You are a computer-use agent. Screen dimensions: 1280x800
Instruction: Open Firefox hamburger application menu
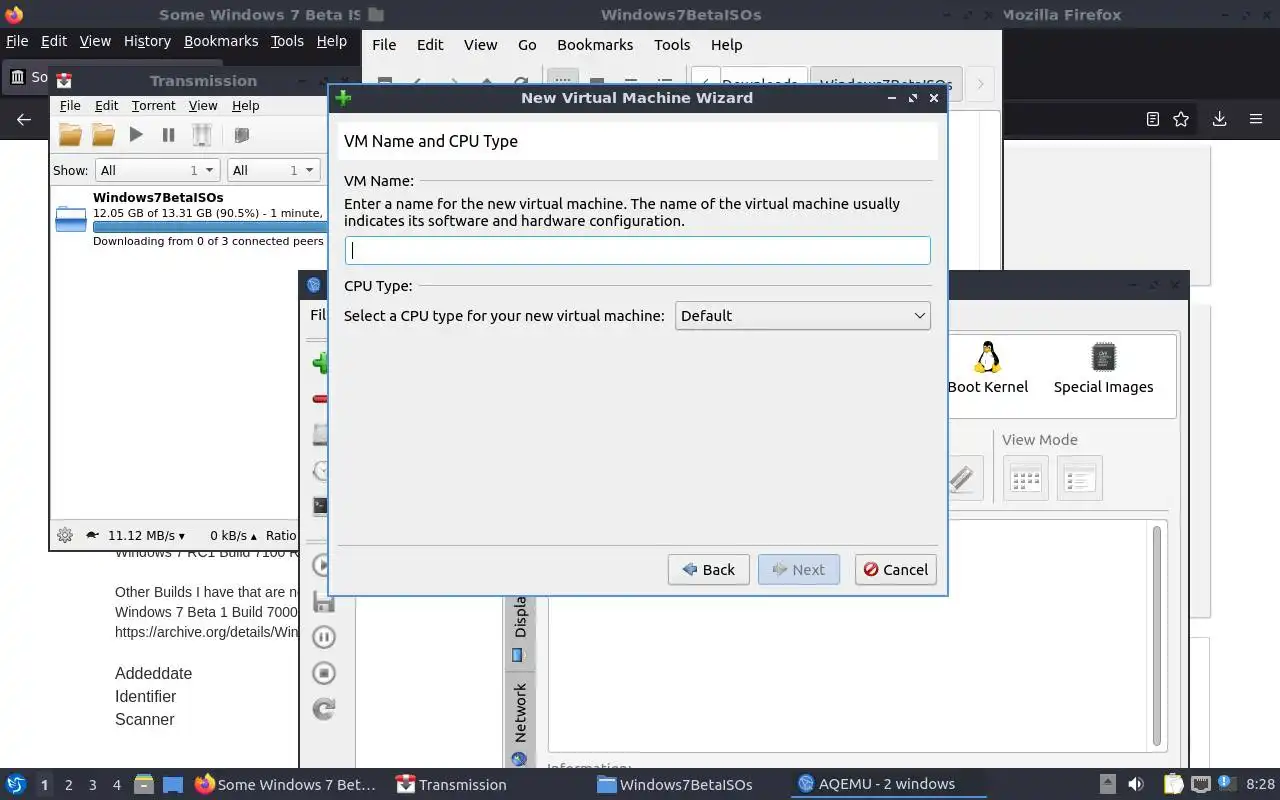point(1256,119)
